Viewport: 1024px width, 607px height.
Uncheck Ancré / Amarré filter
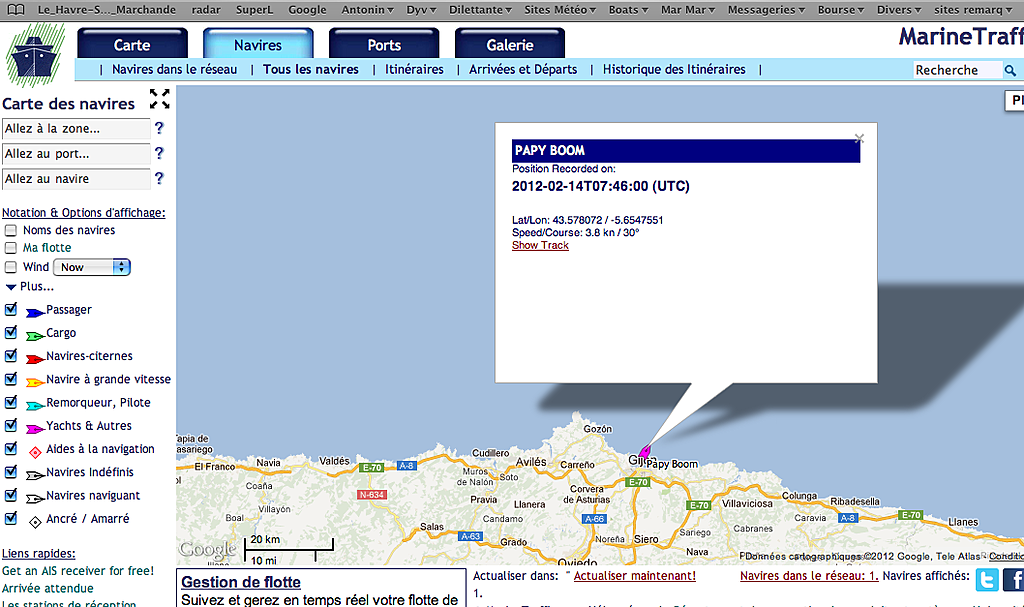pyautogui.click(x=10, y=518)
